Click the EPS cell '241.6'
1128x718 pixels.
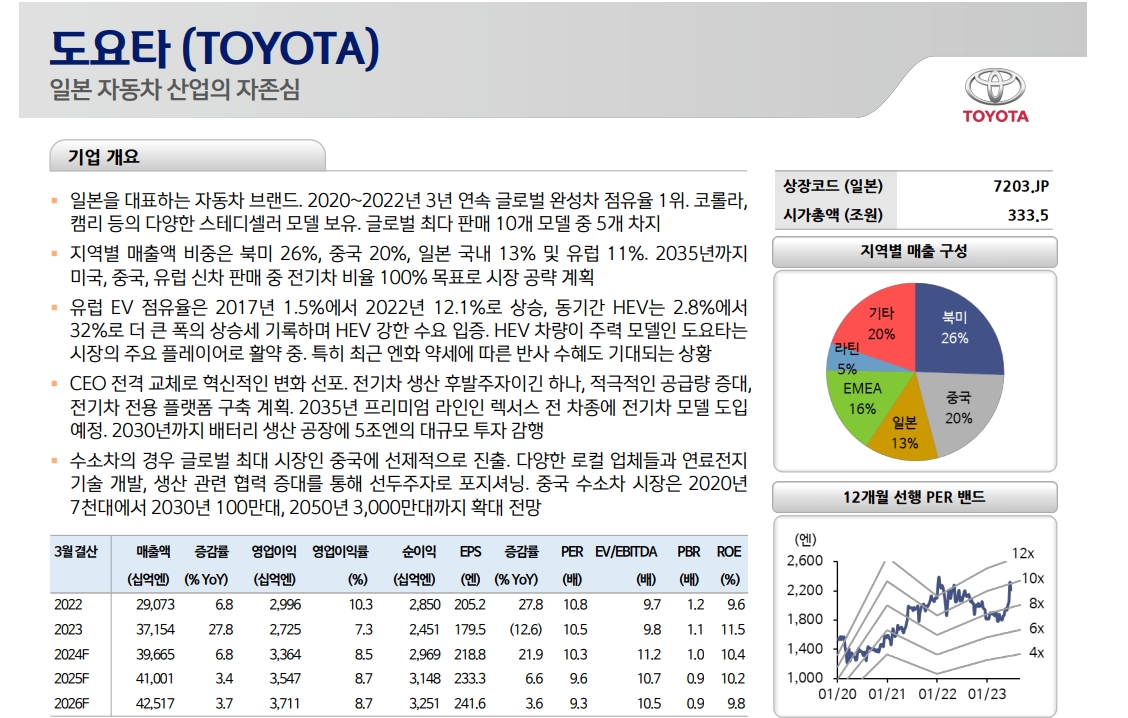pyautogui.click(x=470, y=704)
